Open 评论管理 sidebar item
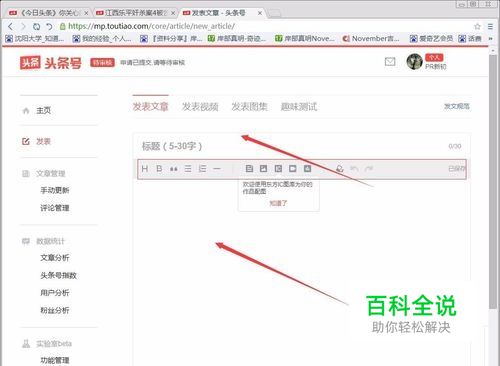500x366 pixels. 55,208
